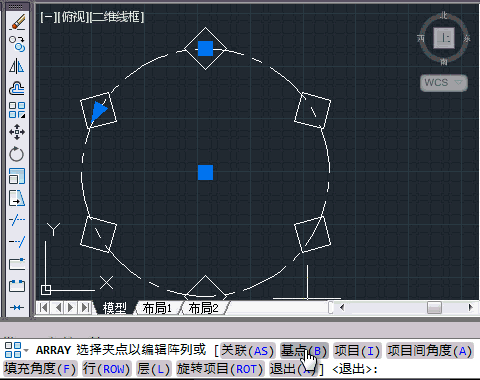The image size is (480, 380).
Task: Select the Extend tool
Action: click(17, 242)
